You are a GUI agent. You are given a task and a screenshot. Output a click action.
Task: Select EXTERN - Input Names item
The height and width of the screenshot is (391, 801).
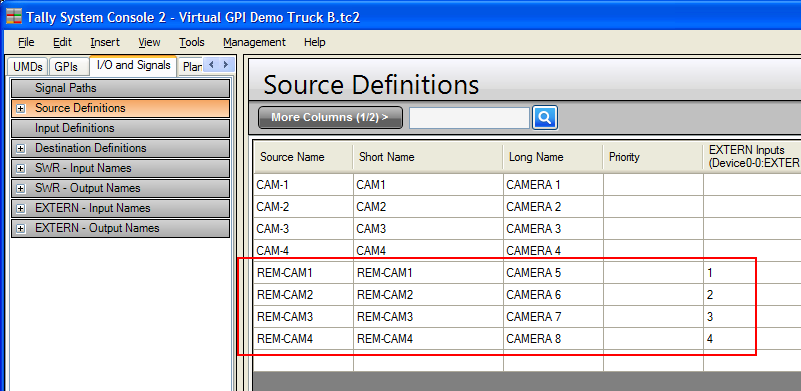click(121, 209)
